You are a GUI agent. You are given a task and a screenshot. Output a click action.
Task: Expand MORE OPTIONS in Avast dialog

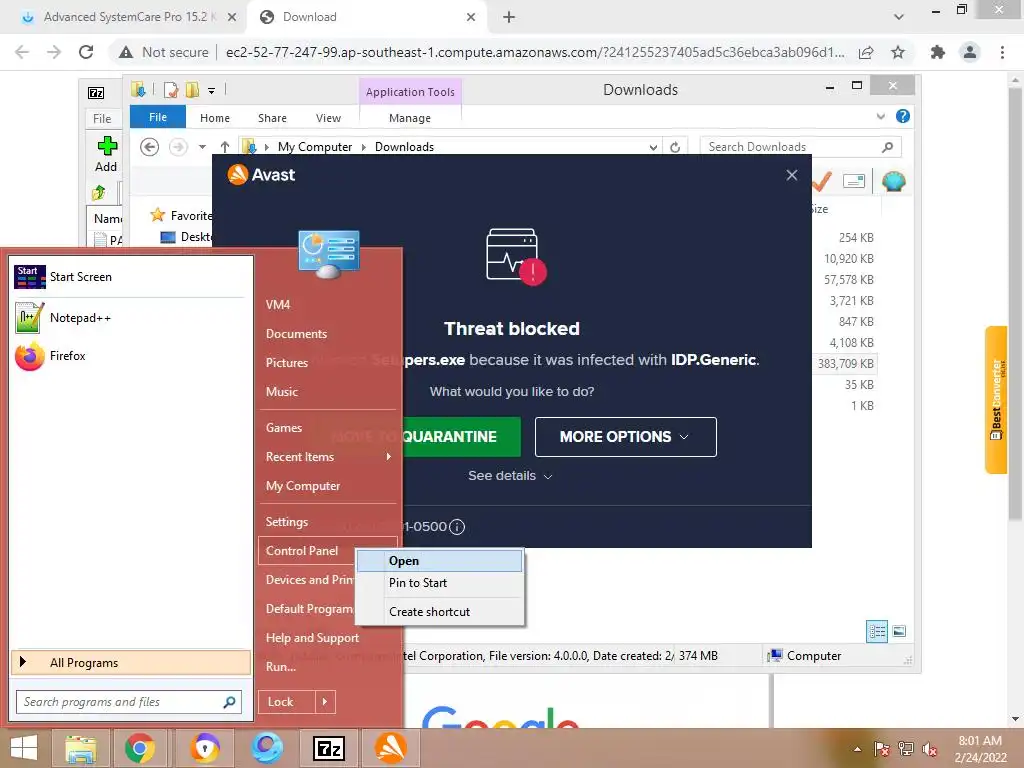[x=626, y=437]
